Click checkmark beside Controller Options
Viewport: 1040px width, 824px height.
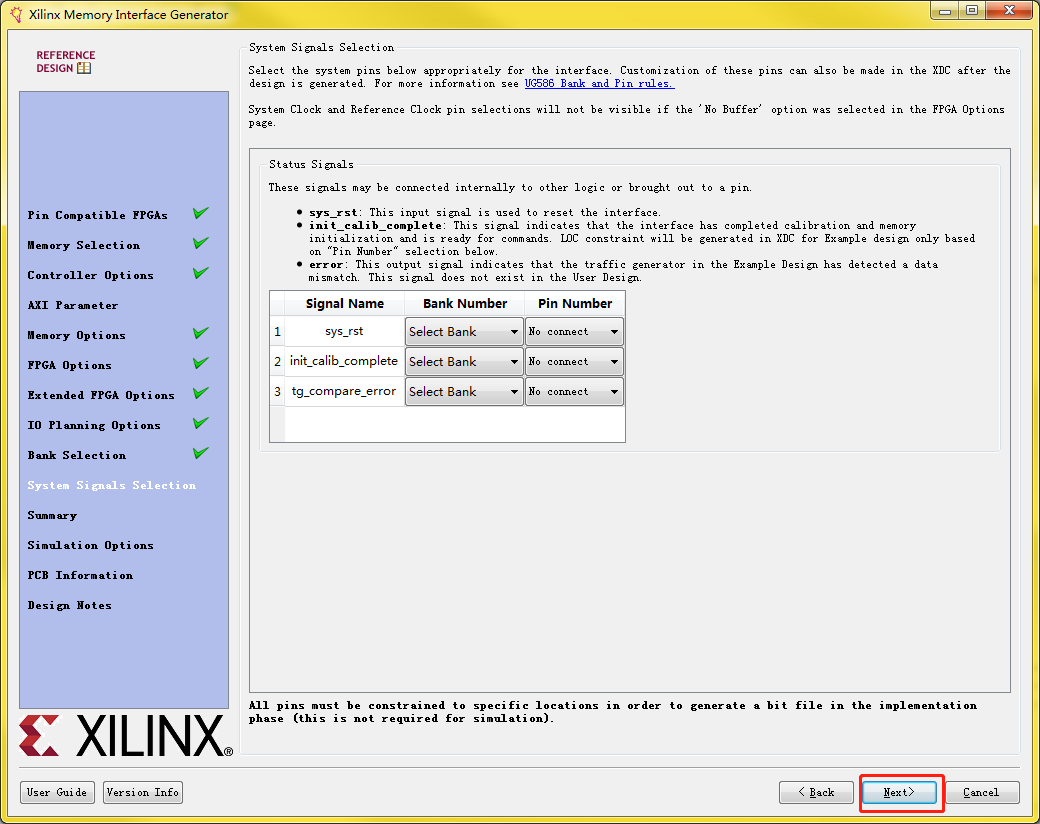point(200,272)
